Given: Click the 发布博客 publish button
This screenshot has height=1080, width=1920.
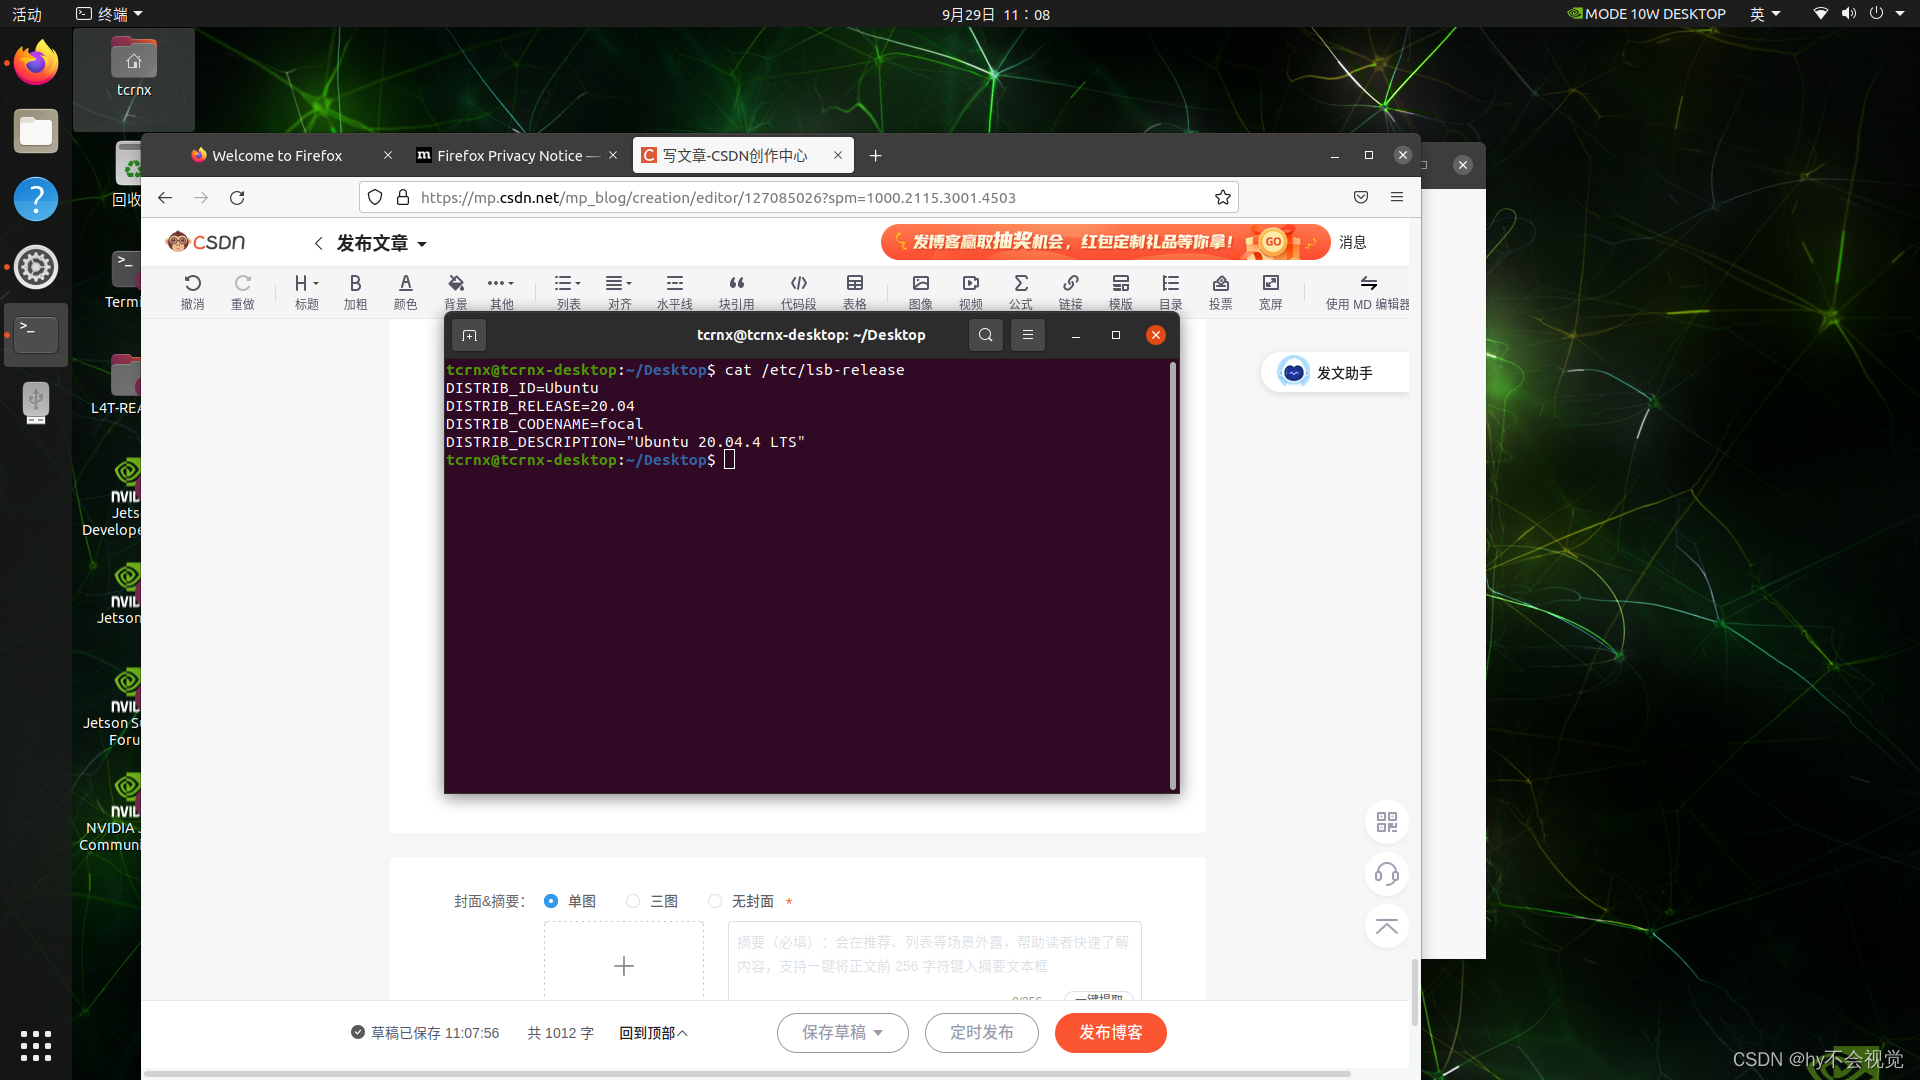Looking at the screenshot, I should (1110, 1033).
